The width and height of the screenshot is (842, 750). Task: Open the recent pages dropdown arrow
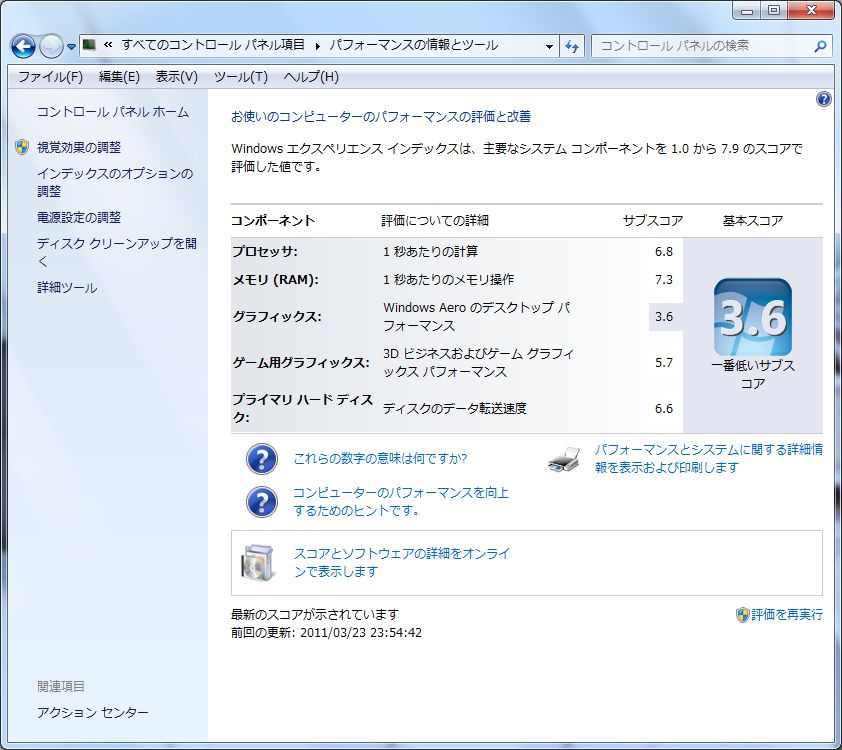tap(71, 47)
